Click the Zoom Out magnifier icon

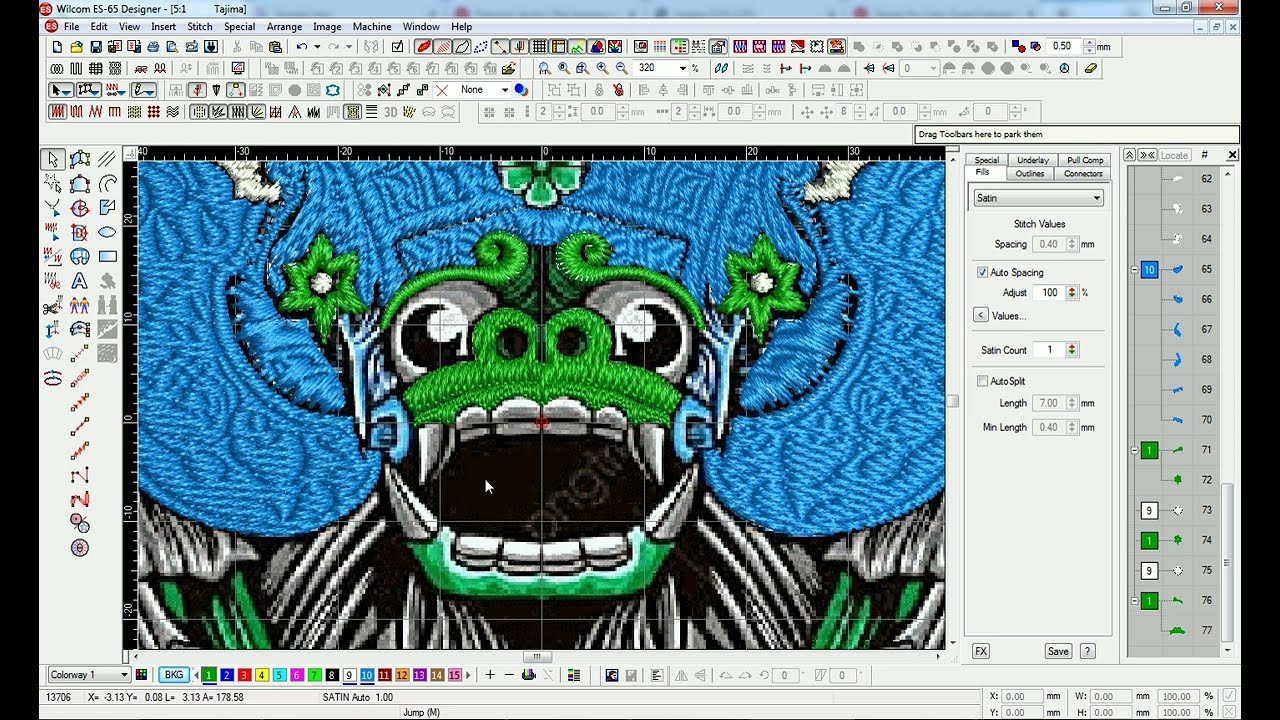click(x=621, y=68)
